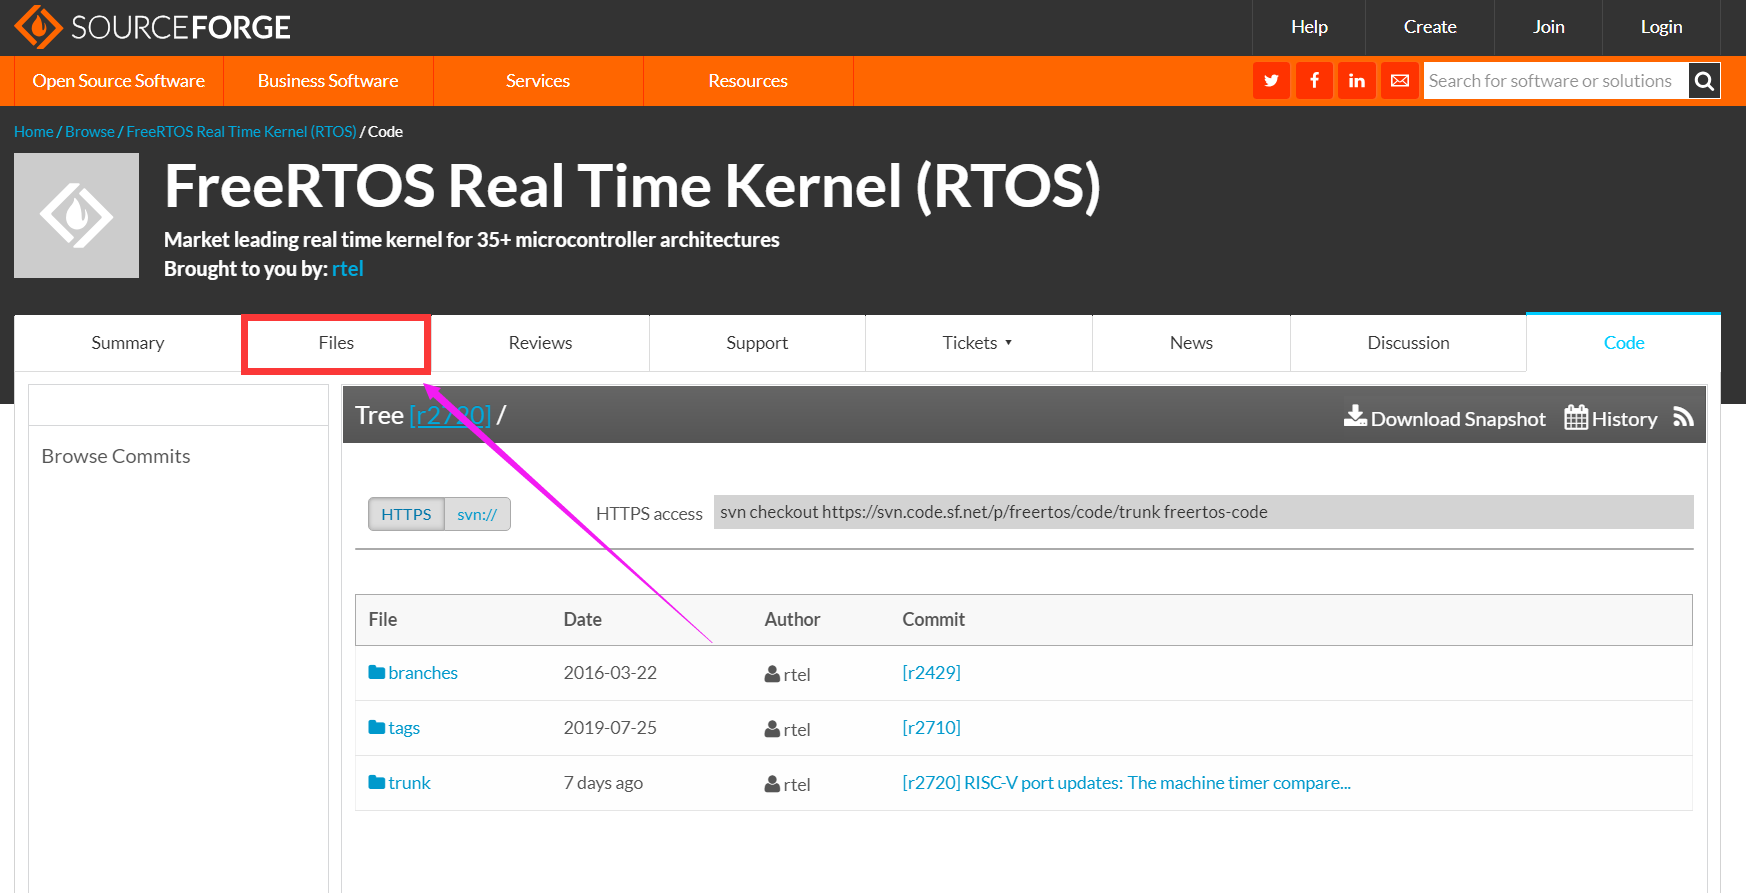Click the email newsletter envelope icon

pos(1400,81)
